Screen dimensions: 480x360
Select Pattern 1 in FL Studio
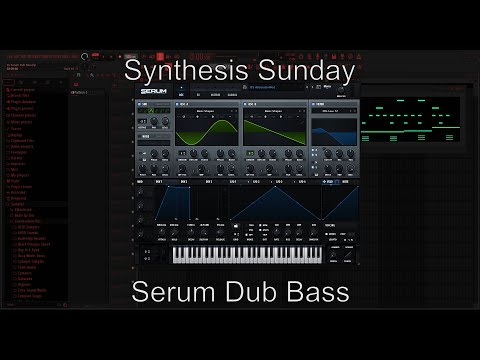pyautogui.click(x=79, y=92)
